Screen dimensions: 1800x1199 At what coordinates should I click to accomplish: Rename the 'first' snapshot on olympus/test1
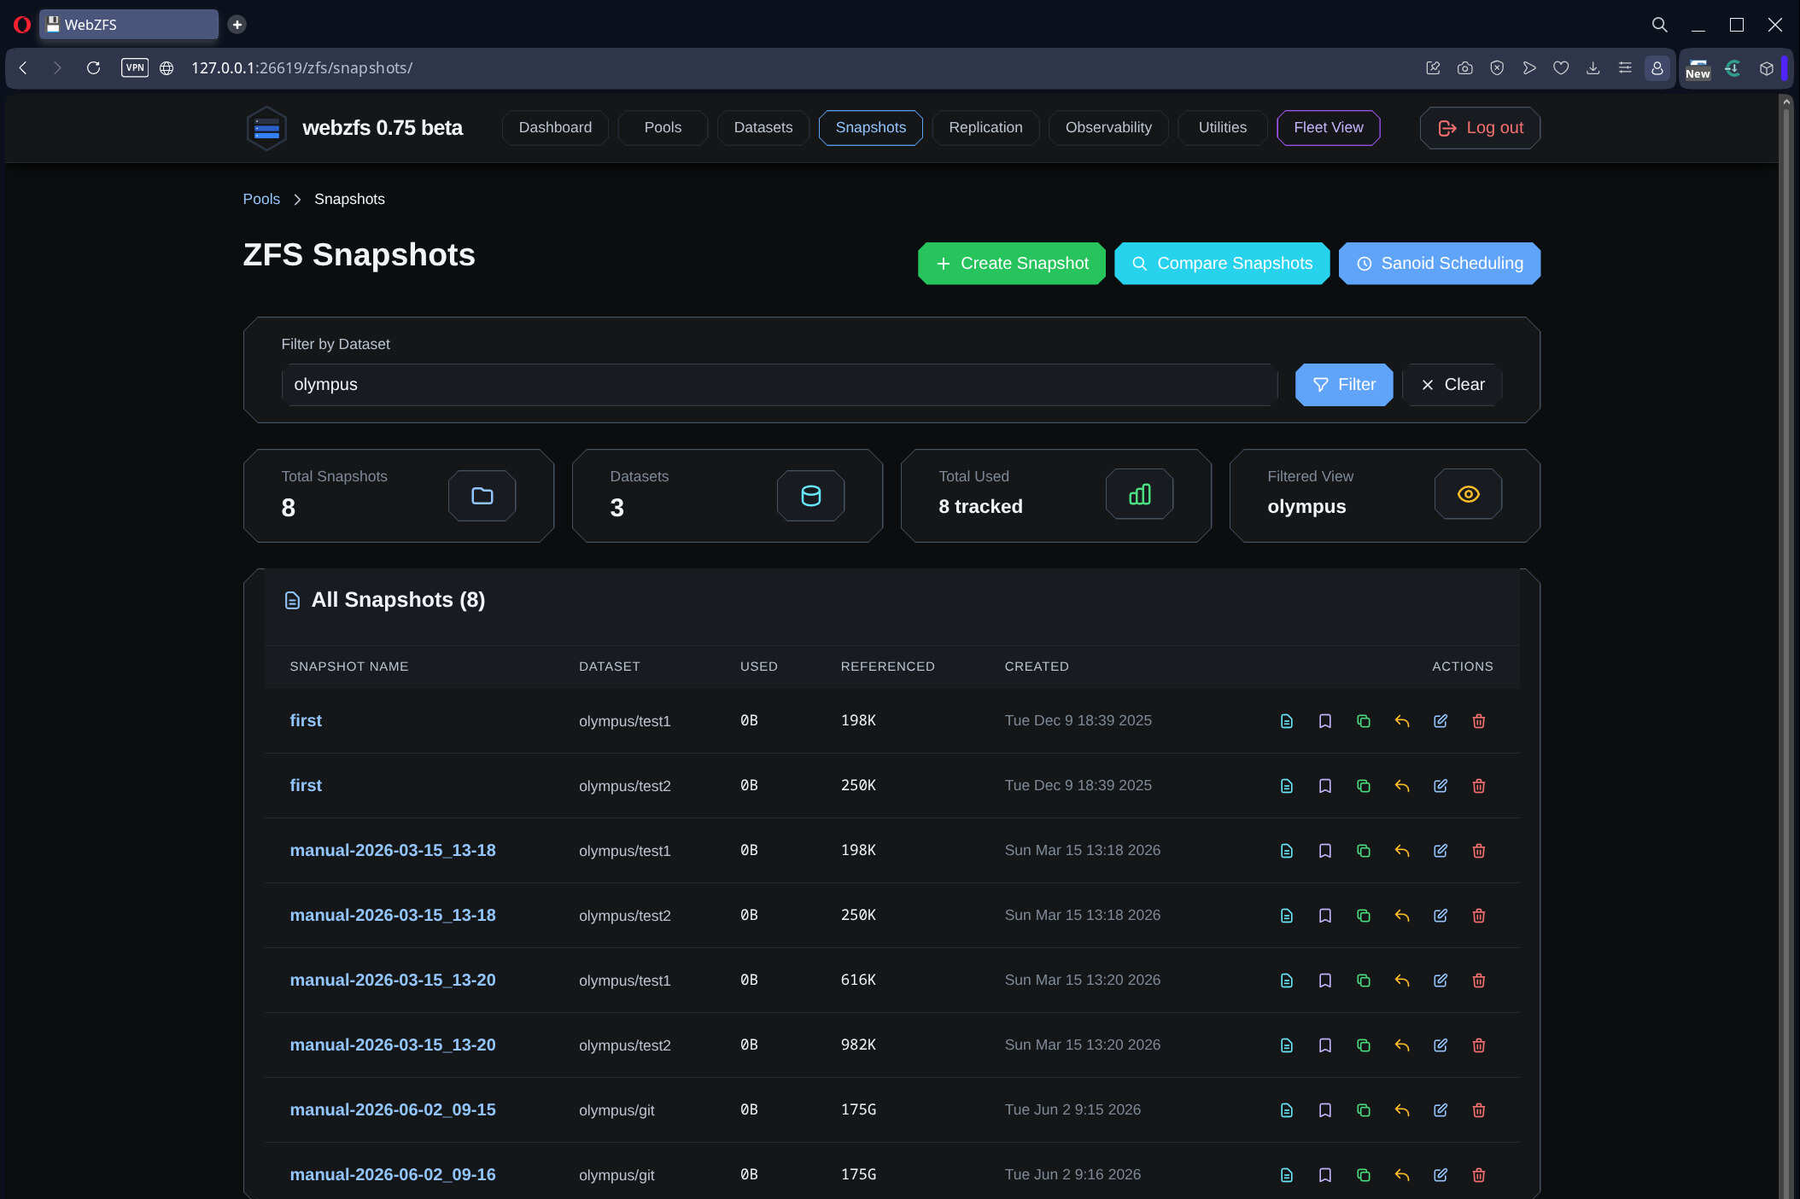tap(1440, 721)
